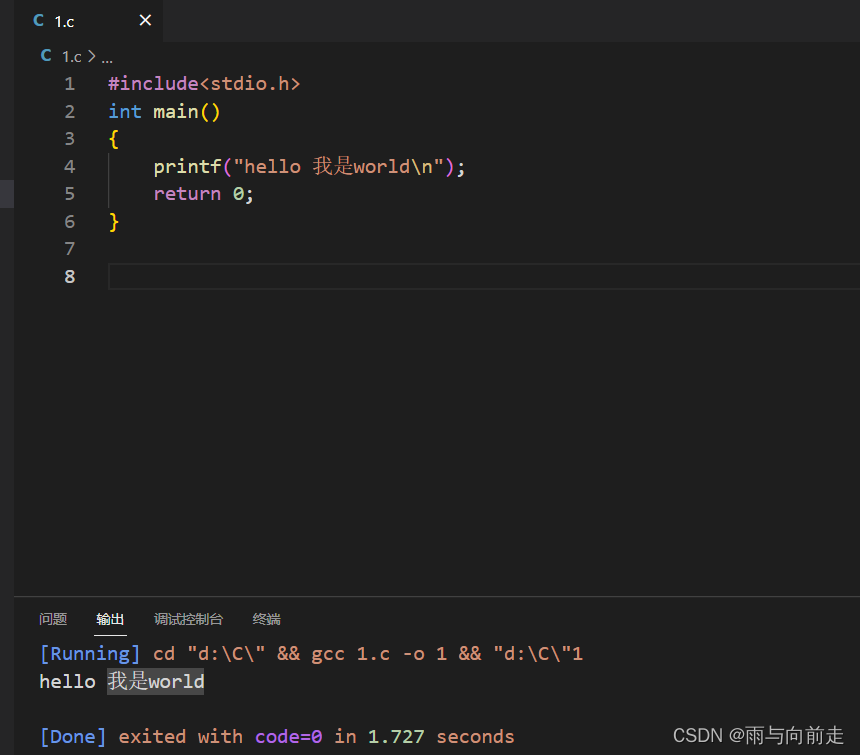The width and height of the screenshot is (860, 755).
Task: Expand the "..." breadcrumb menu
Action: [x=106, y=57]
